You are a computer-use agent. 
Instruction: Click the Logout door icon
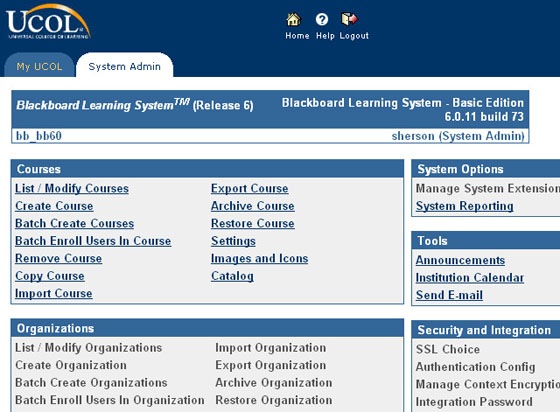349,19
